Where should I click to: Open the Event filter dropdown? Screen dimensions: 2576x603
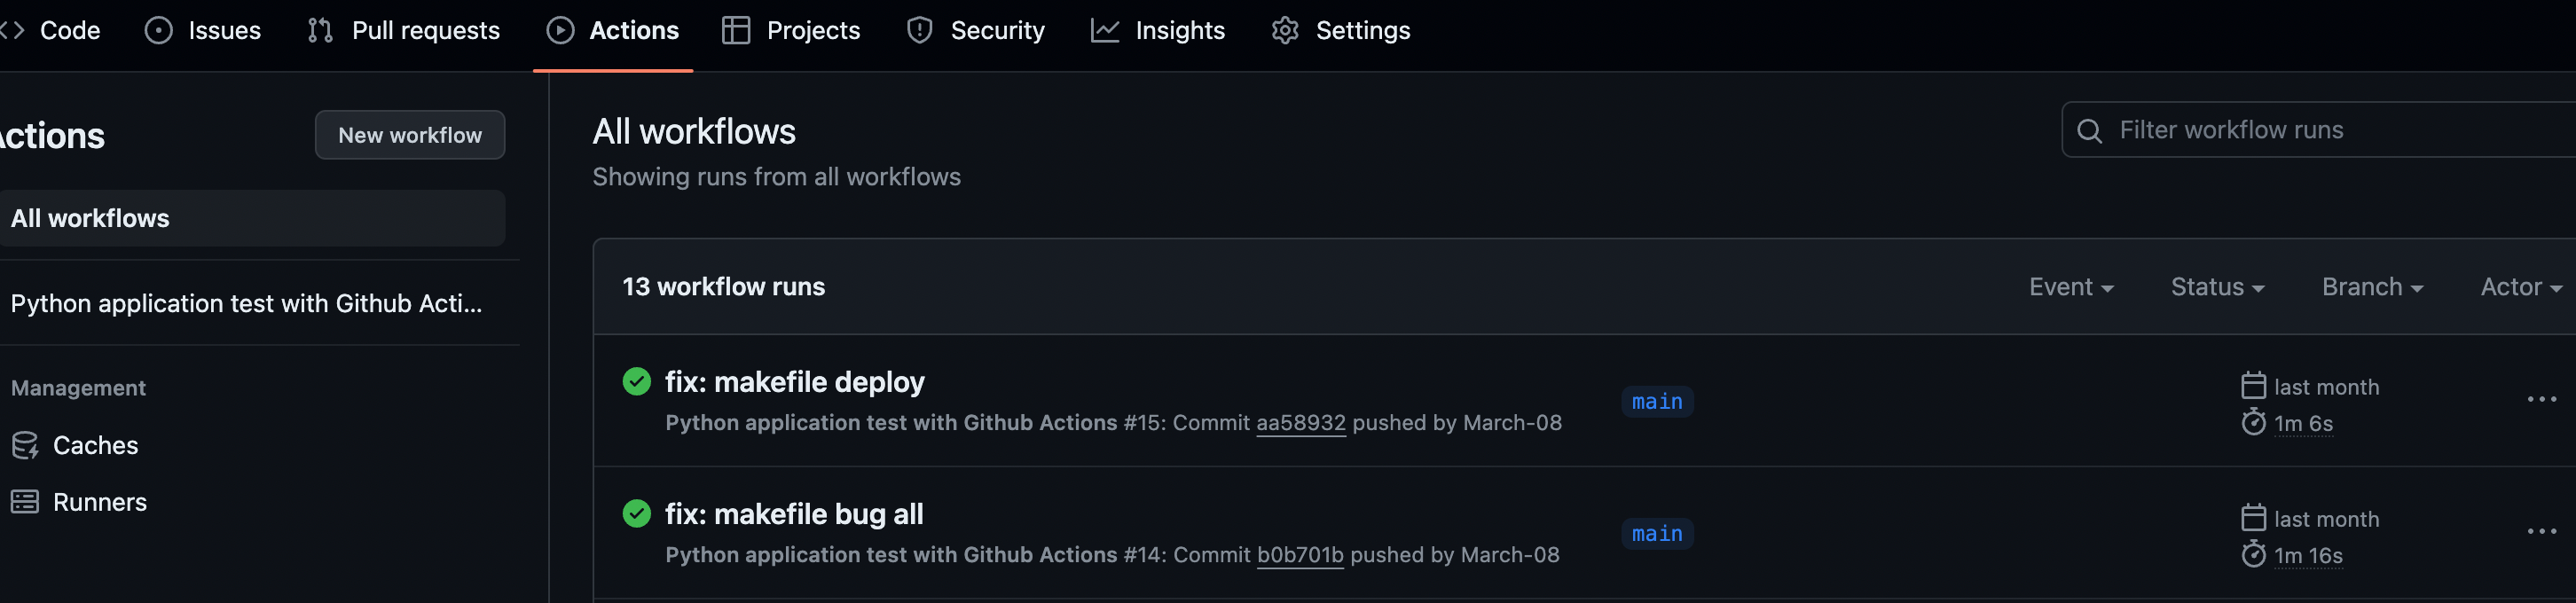tap(2070, 287)
